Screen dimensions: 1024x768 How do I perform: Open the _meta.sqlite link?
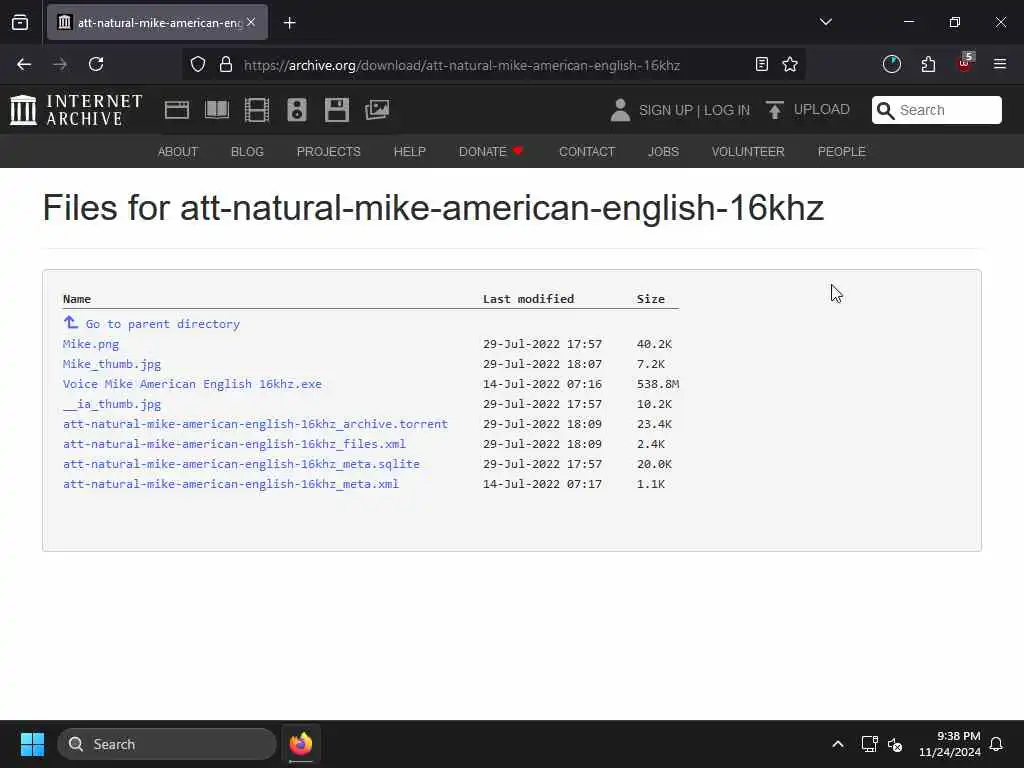(x=241, y=464)
